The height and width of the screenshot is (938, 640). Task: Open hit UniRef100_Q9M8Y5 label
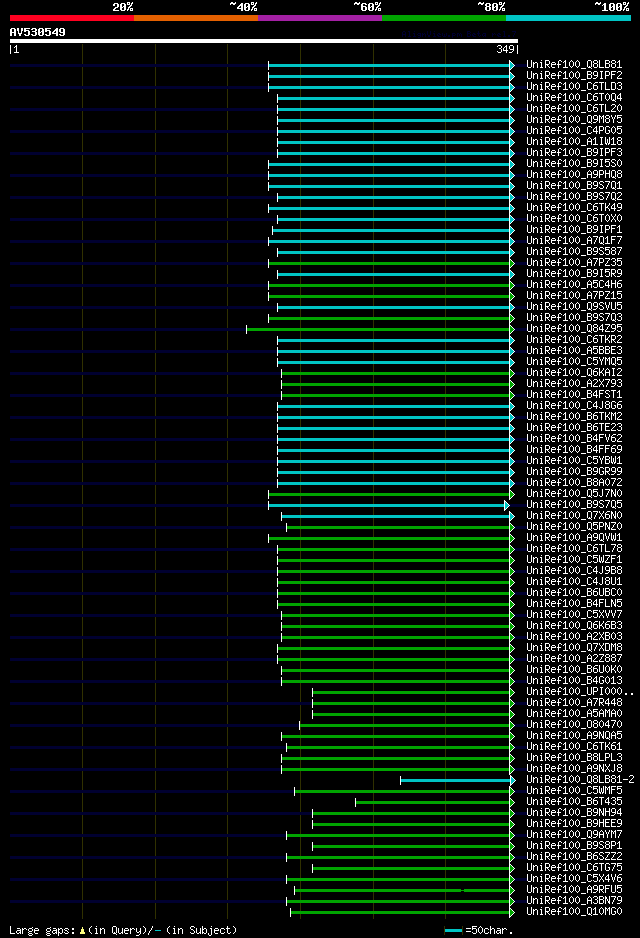[574, 119]
